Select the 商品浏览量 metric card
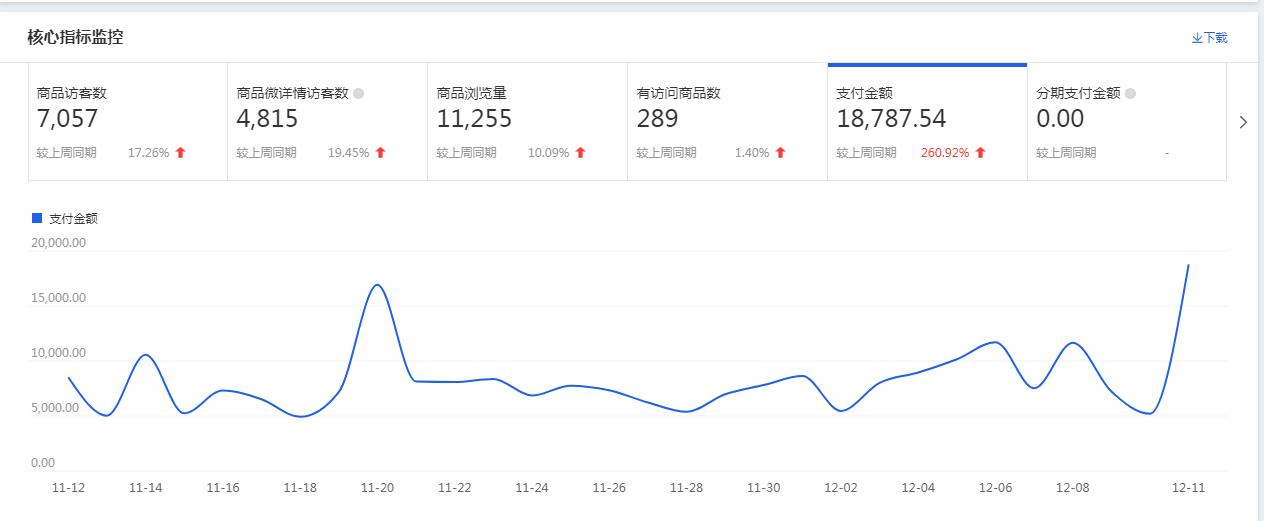Viewport: 1264px width, 521px height. point(528,122)
